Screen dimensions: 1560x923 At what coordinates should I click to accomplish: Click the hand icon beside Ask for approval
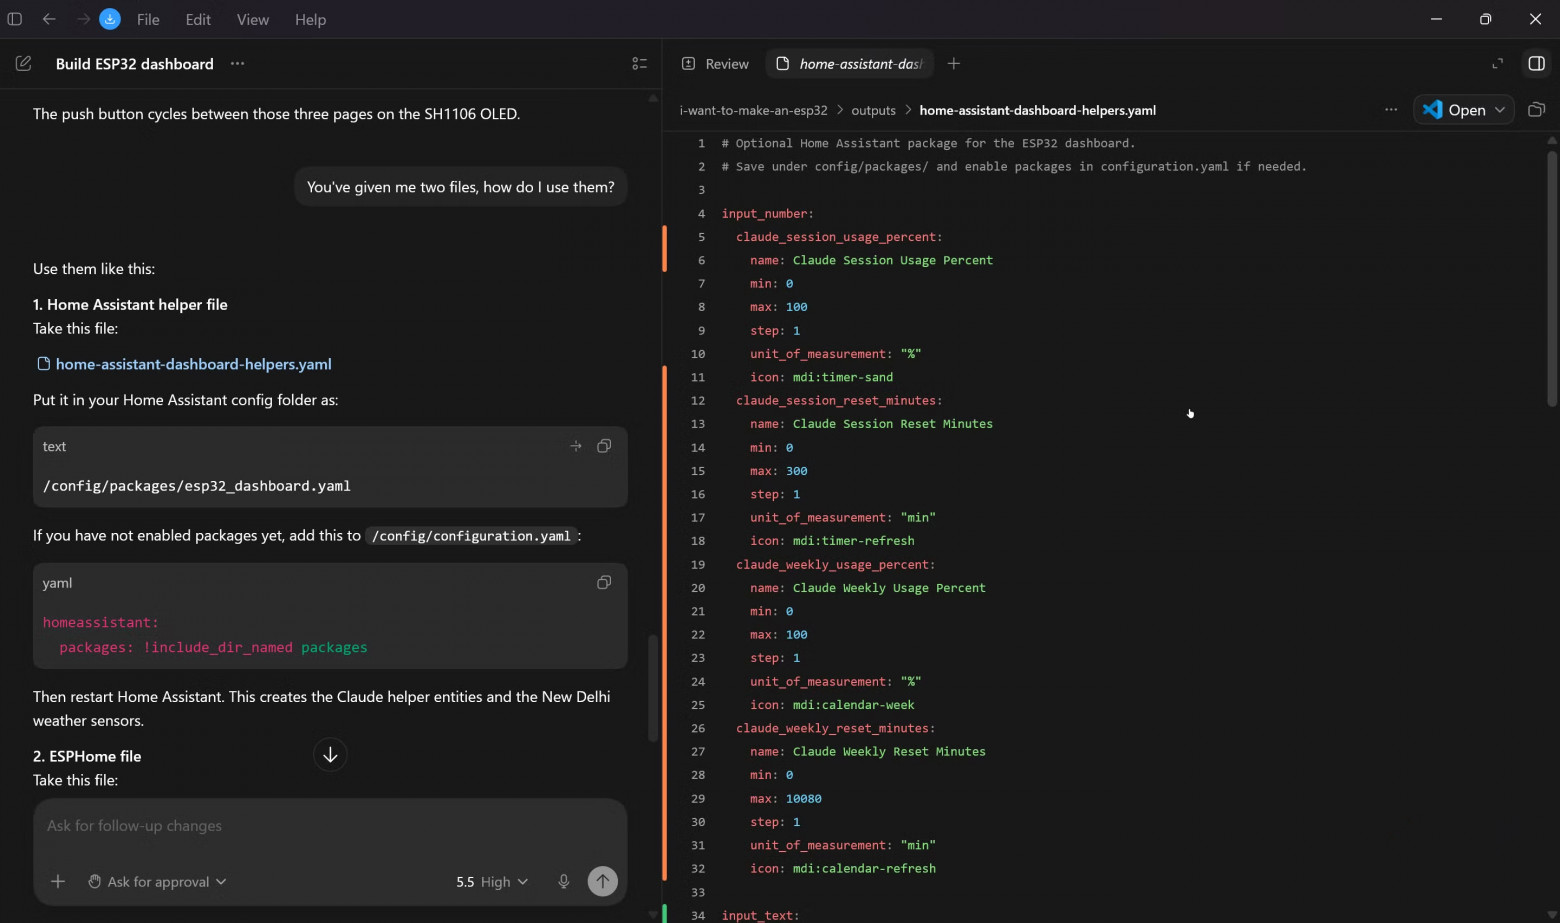click(x=95, y=881)
